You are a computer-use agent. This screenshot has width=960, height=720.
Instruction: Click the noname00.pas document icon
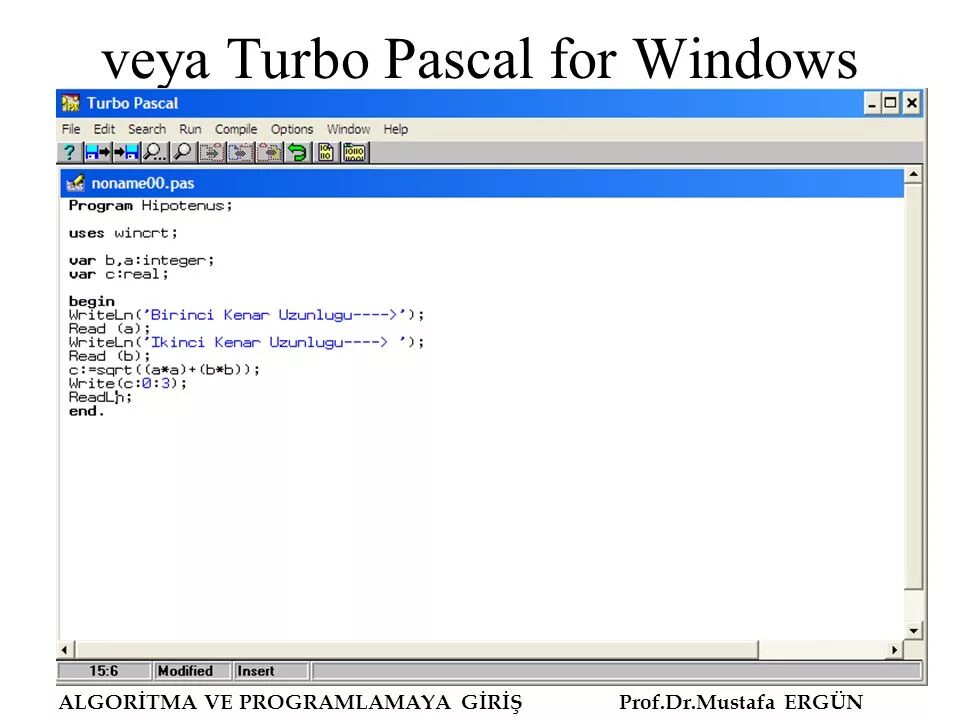pos(75,183)
